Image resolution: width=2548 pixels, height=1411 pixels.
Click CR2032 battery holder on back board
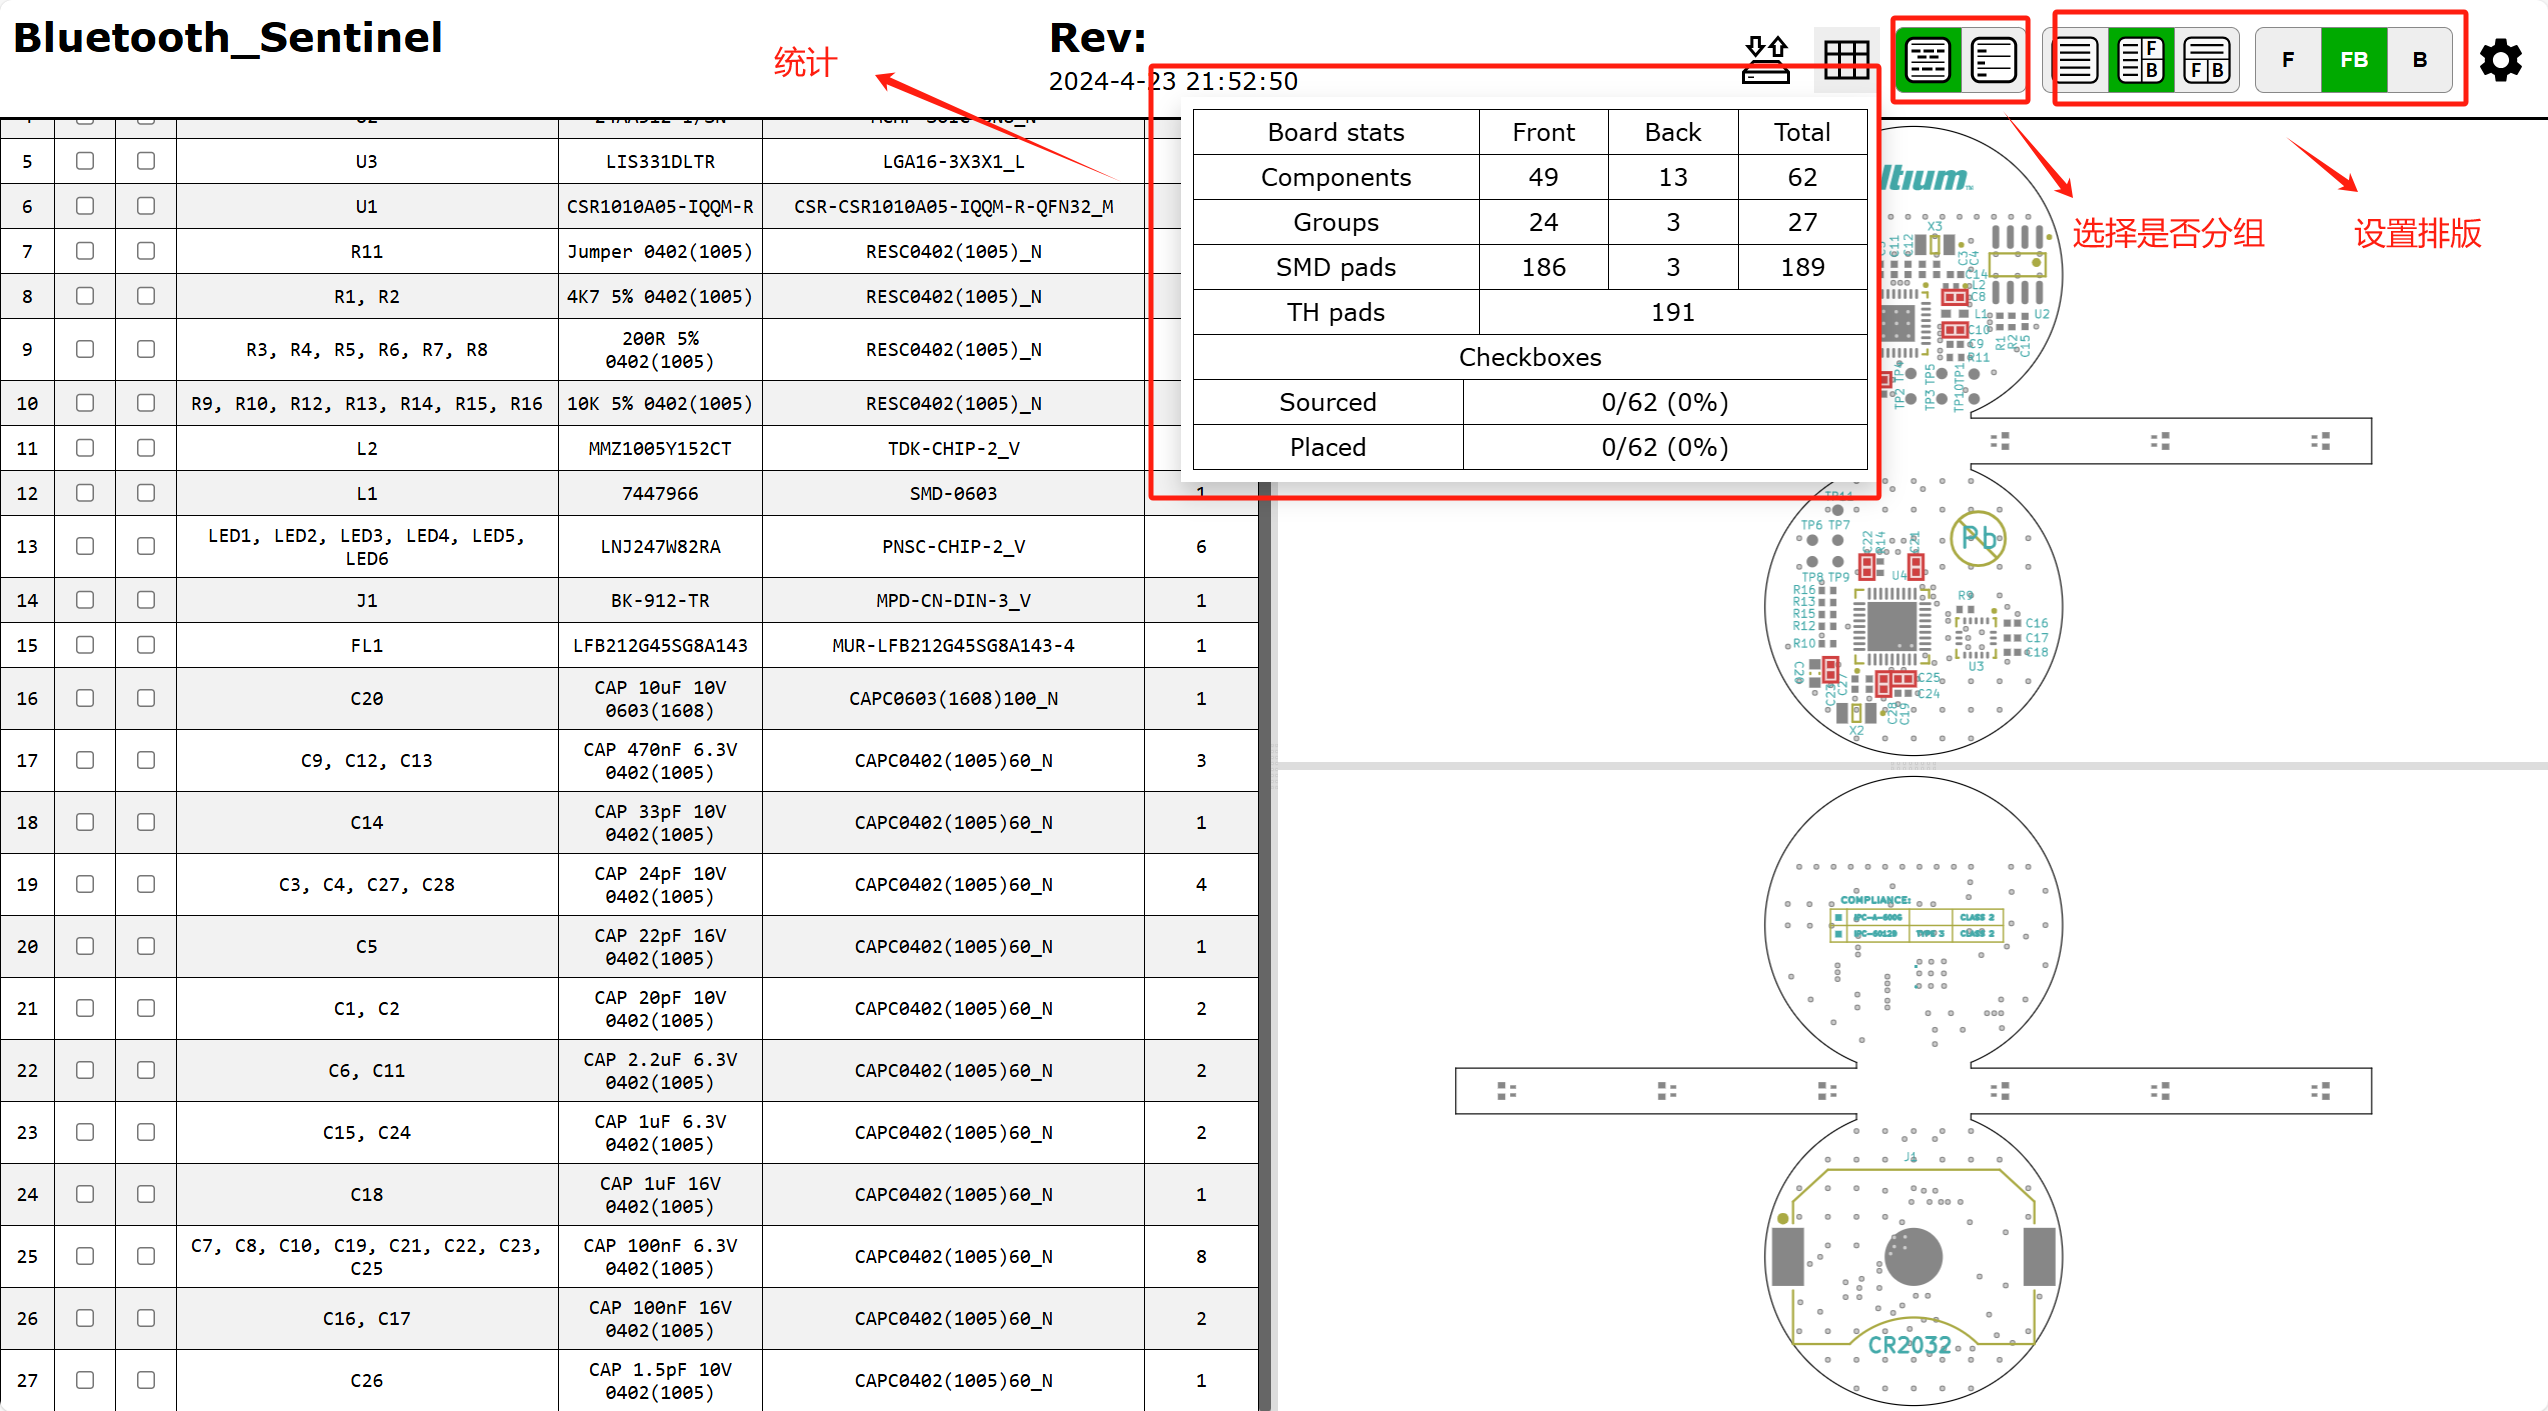click(1912, 1257)
